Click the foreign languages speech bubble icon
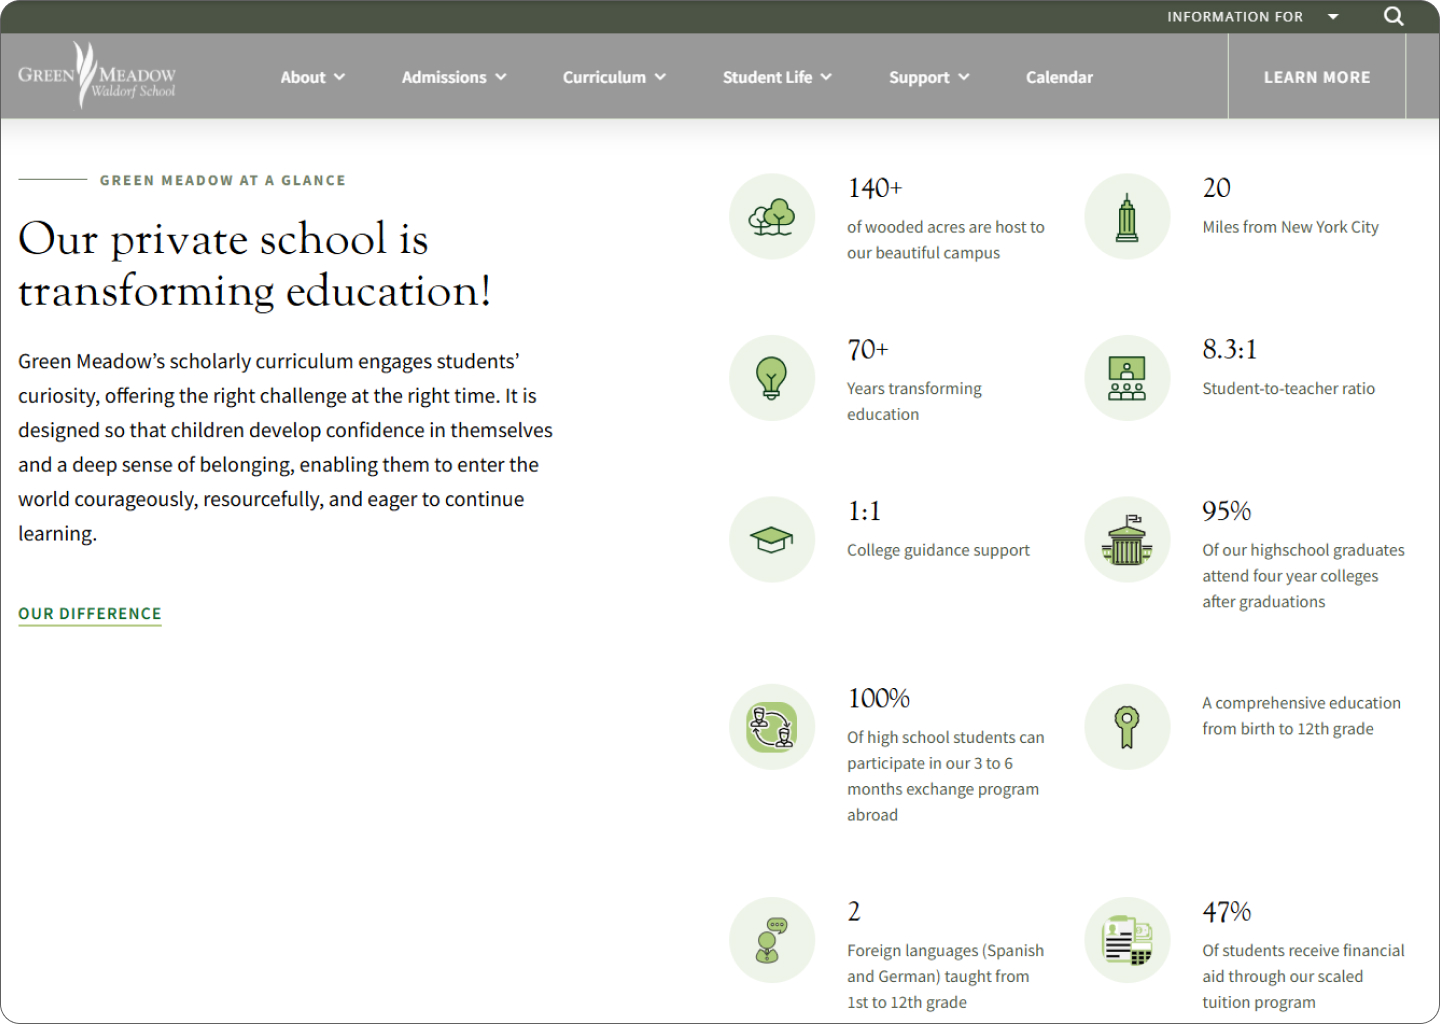 [x=771, y=940]
